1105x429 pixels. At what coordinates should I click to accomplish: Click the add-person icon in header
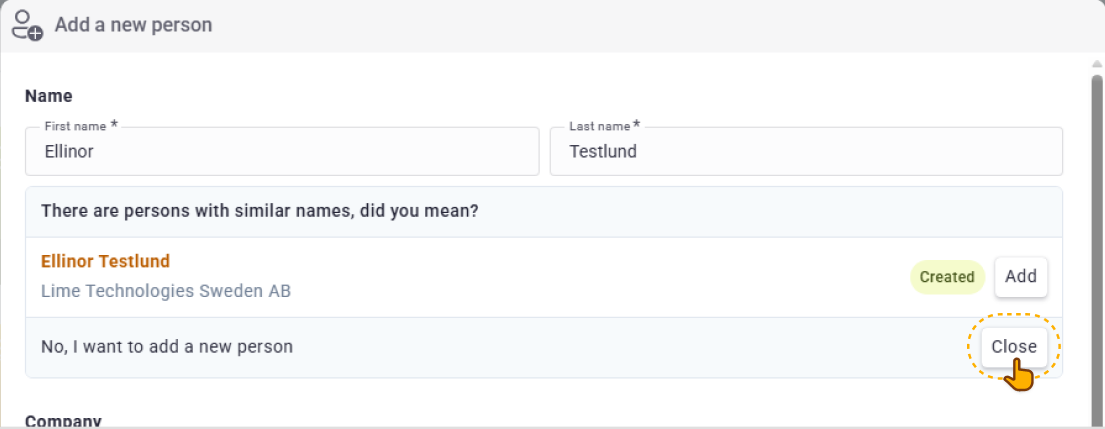(27, 25)
